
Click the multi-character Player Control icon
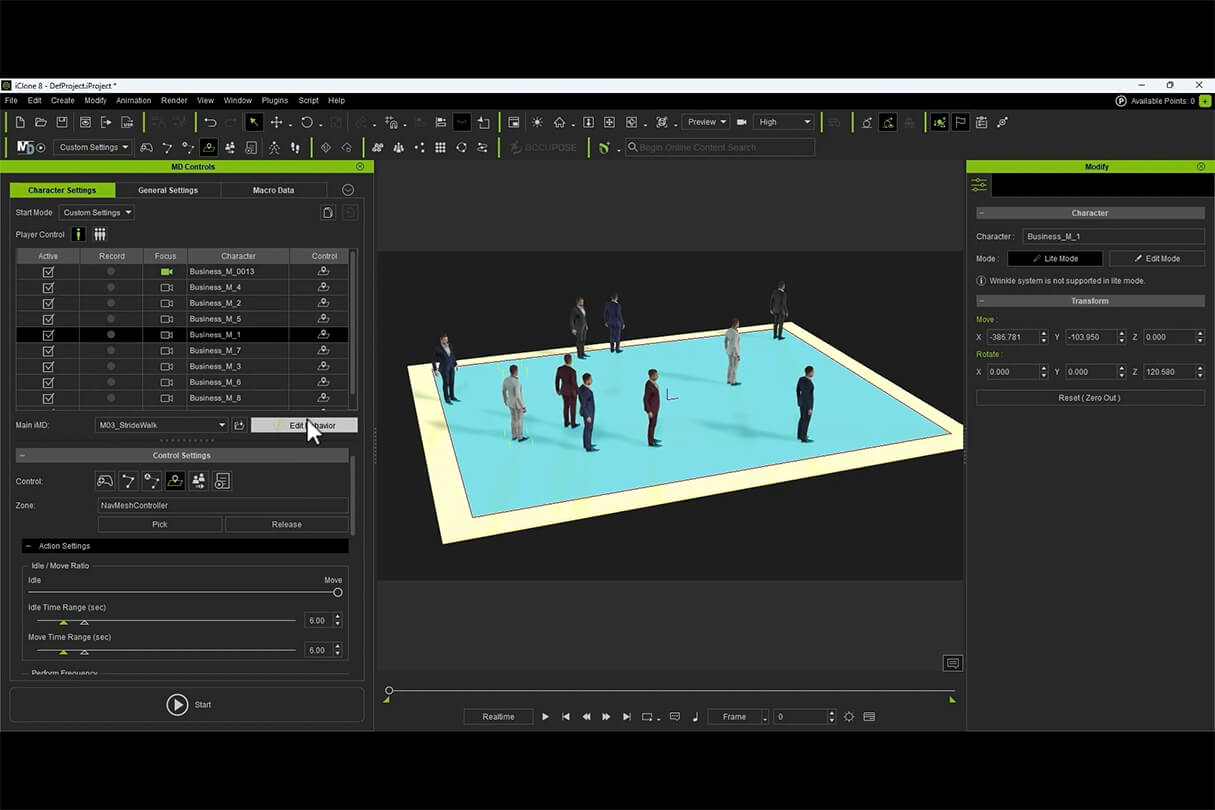100,235
